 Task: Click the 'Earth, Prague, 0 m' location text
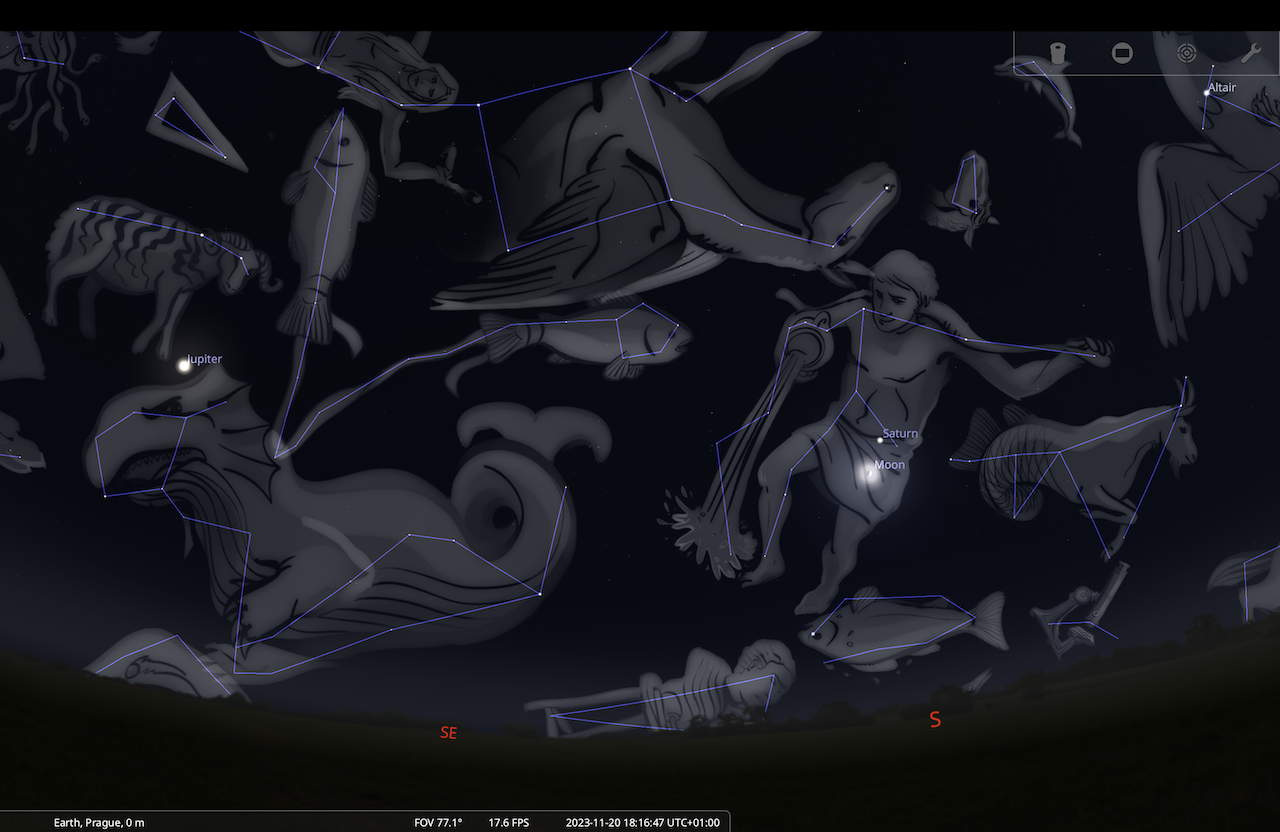(x=99, y=822)
